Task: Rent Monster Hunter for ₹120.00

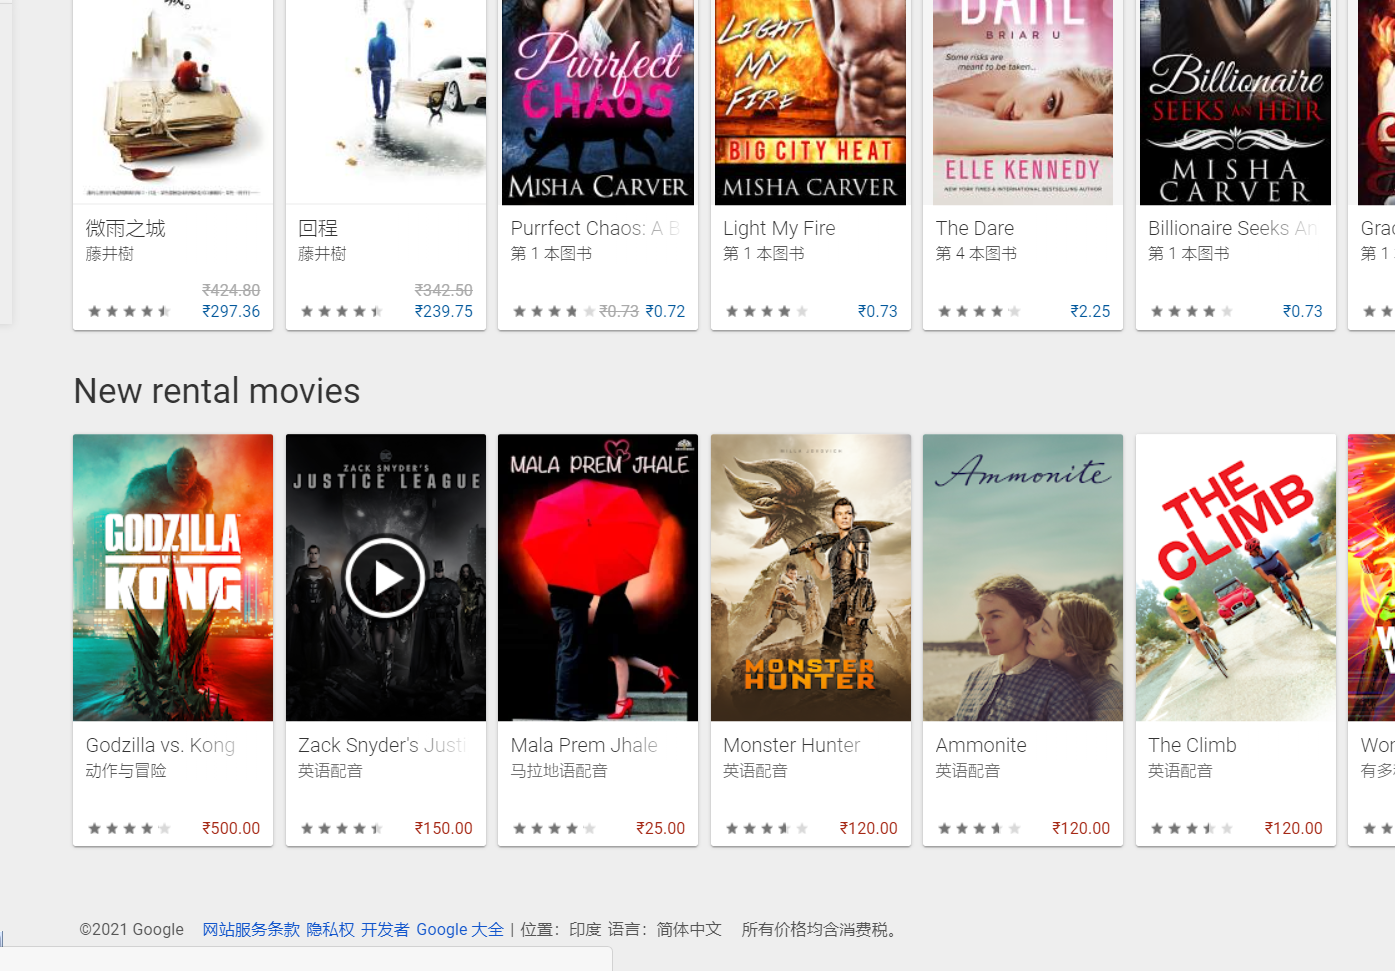Action: click(x=869, y=828)
